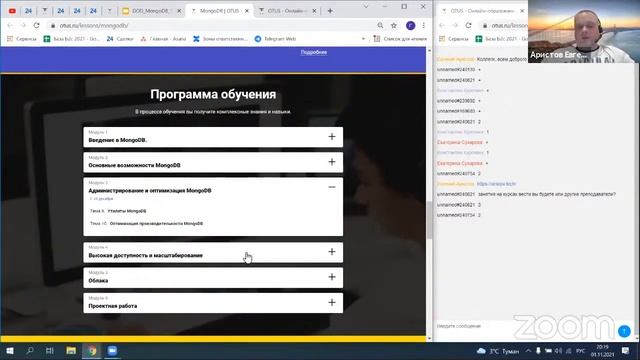Reload the page in the right browser window

click(x=468, y=25)
